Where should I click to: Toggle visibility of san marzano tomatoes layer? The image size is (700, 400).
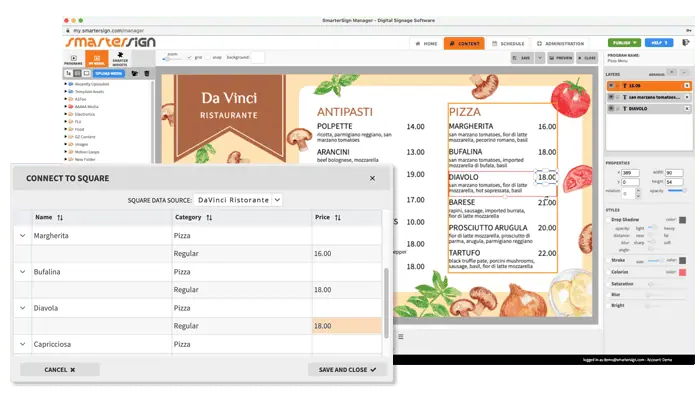click(611, 97)
